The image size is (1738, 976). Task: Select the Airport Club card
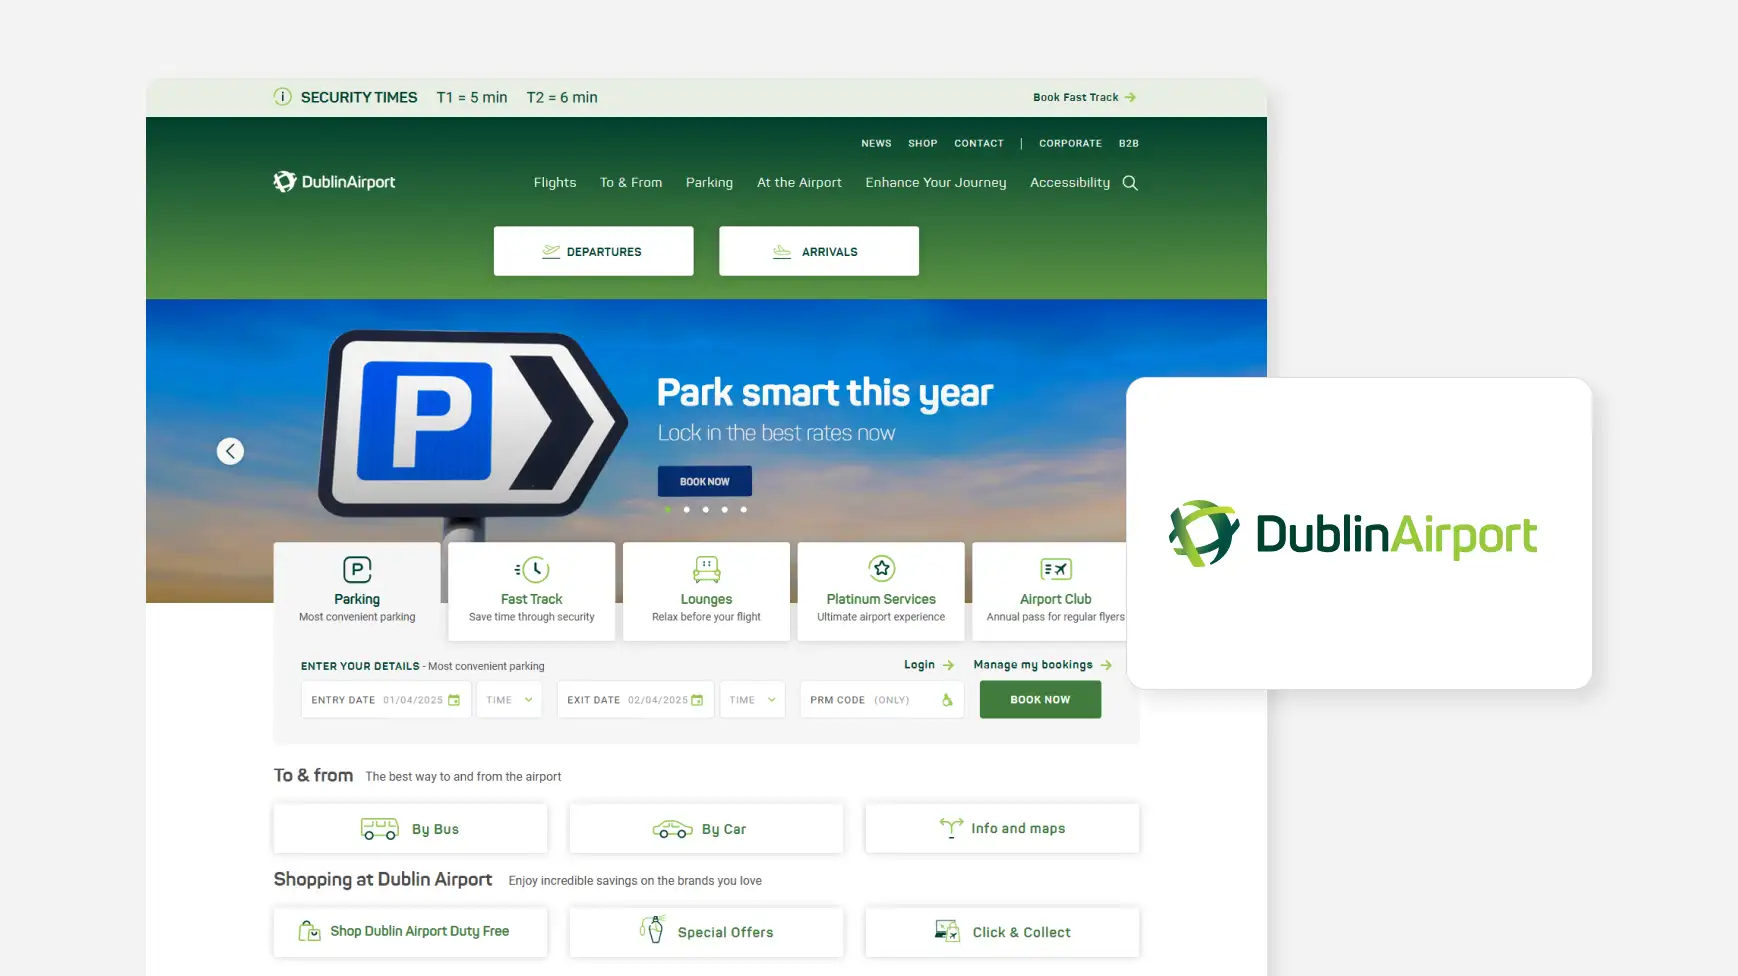pos(1050,592)
